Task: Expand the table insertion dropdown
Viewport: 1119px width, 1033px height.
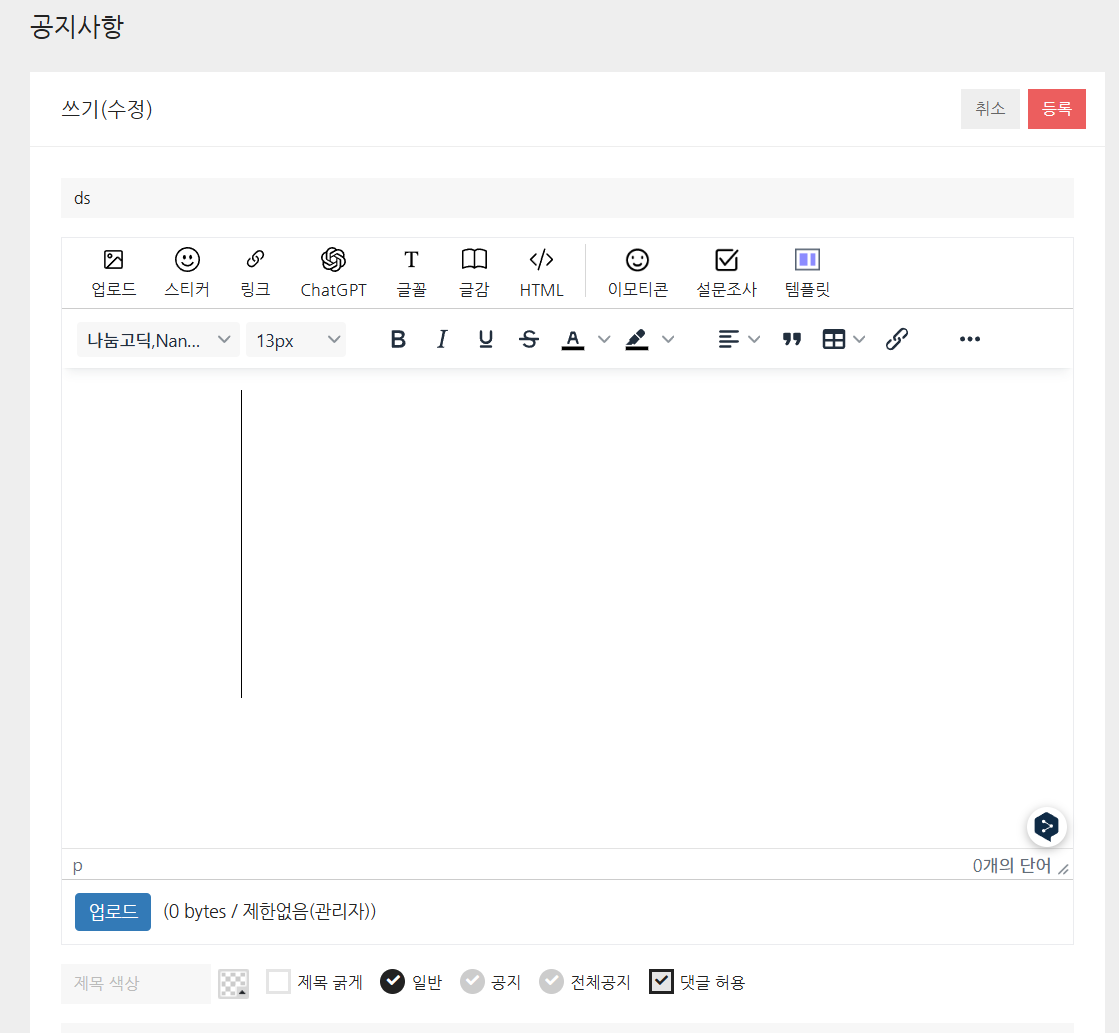Action: tap(858, 339)
